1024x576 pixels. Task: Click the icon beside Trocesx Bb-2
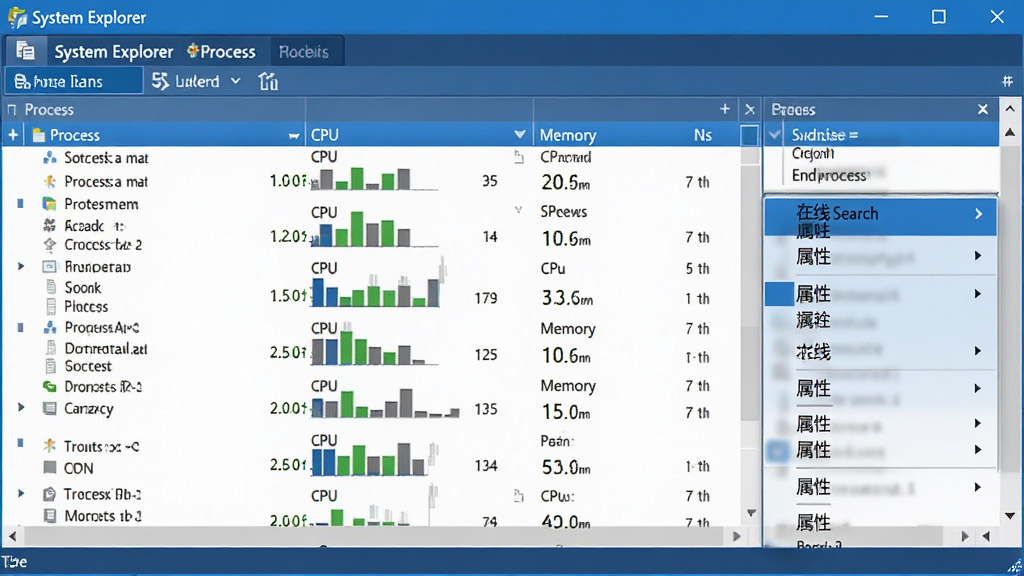(x=50, y=494)
